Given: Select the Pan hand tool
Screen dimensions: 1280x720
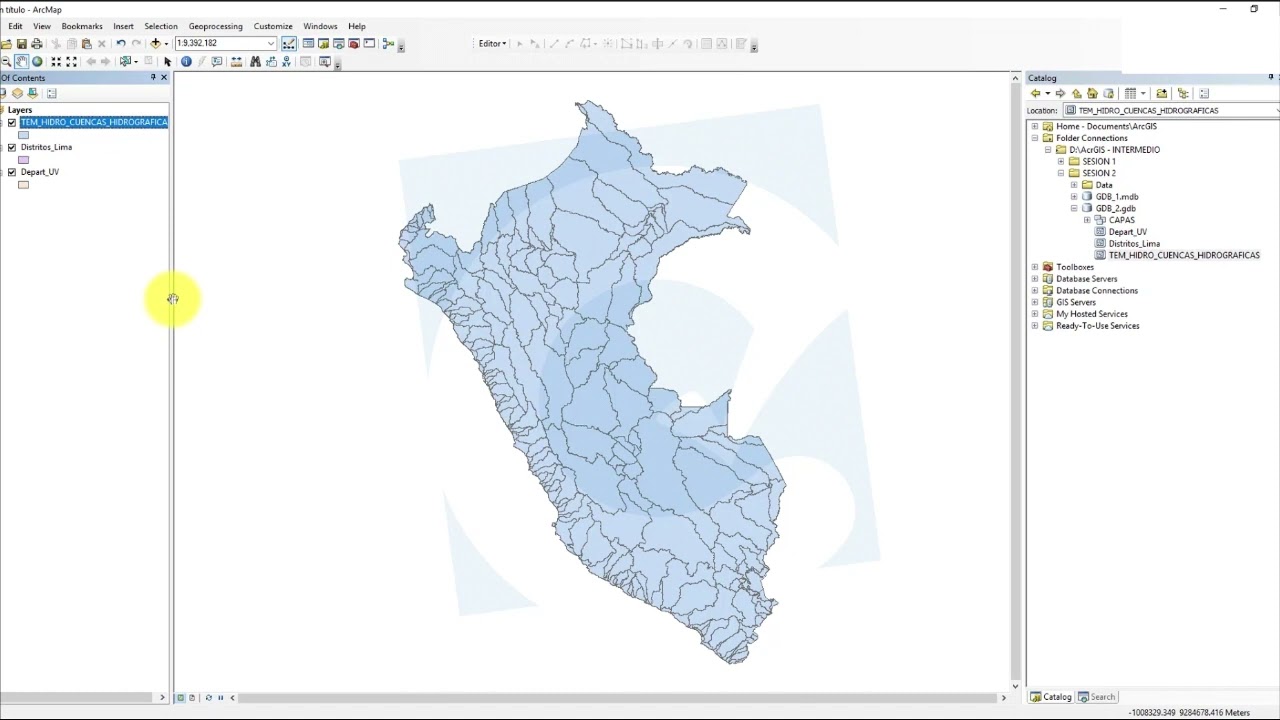Looking at the screenshot, I should [22, 61].
